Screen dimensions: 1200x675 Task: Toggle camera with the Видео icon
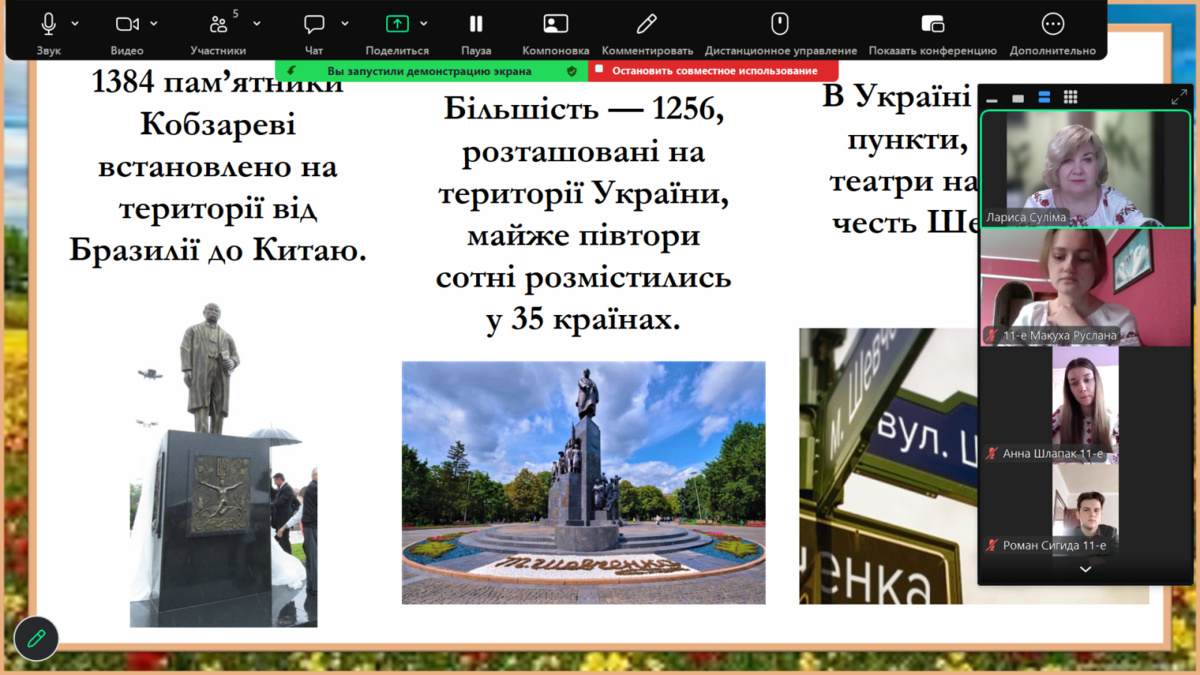(126, 25)
